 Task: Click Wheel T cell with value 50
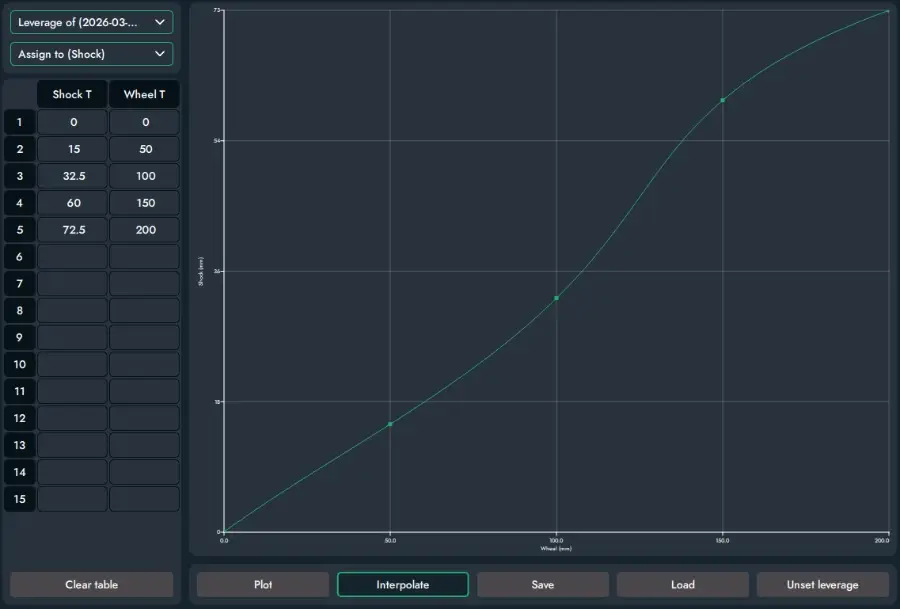(145, 149)
